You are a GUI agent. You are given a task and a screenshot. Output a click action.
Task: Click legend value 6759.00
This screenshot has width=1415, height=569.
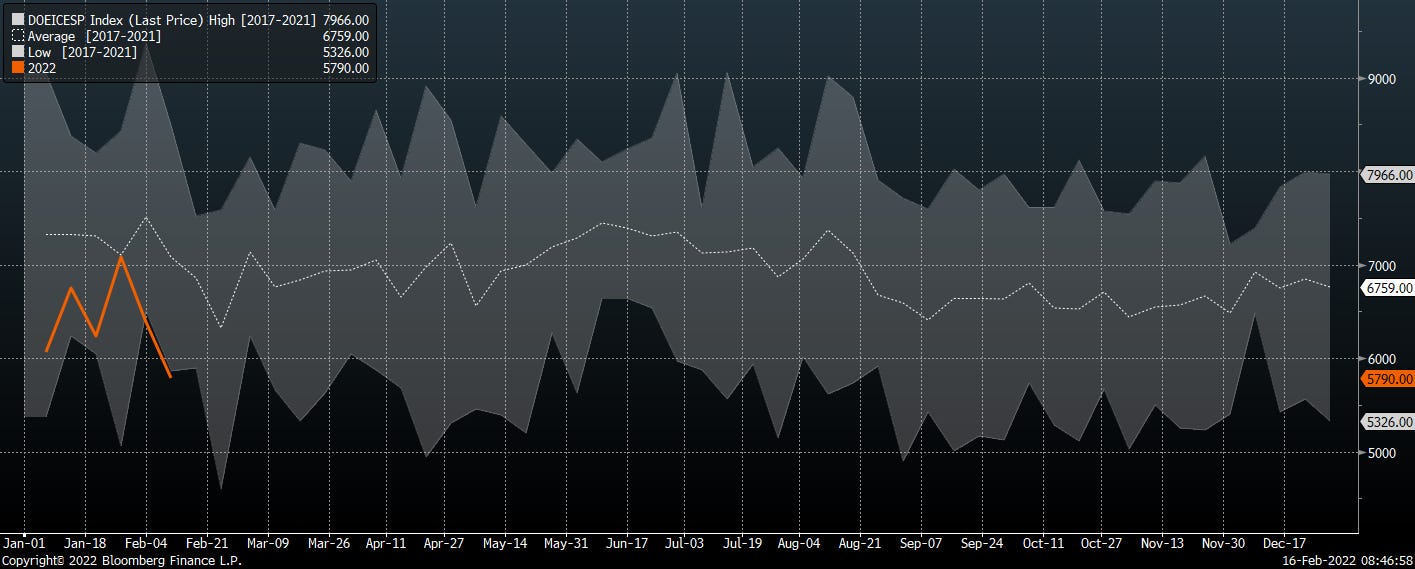tap(346, 36)
